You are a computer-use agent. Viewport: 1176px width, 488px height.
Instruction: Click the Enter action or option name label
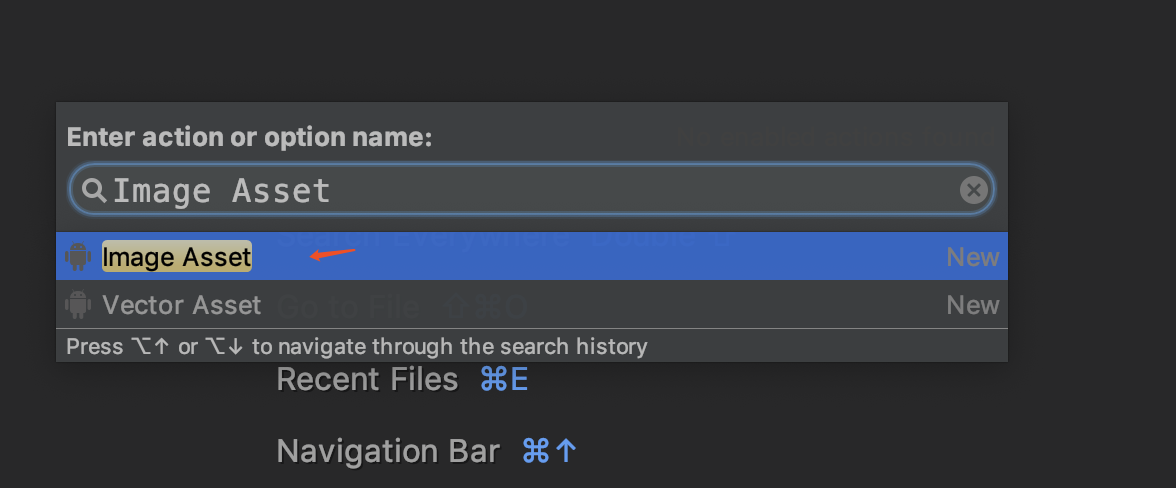coord(249,137)
